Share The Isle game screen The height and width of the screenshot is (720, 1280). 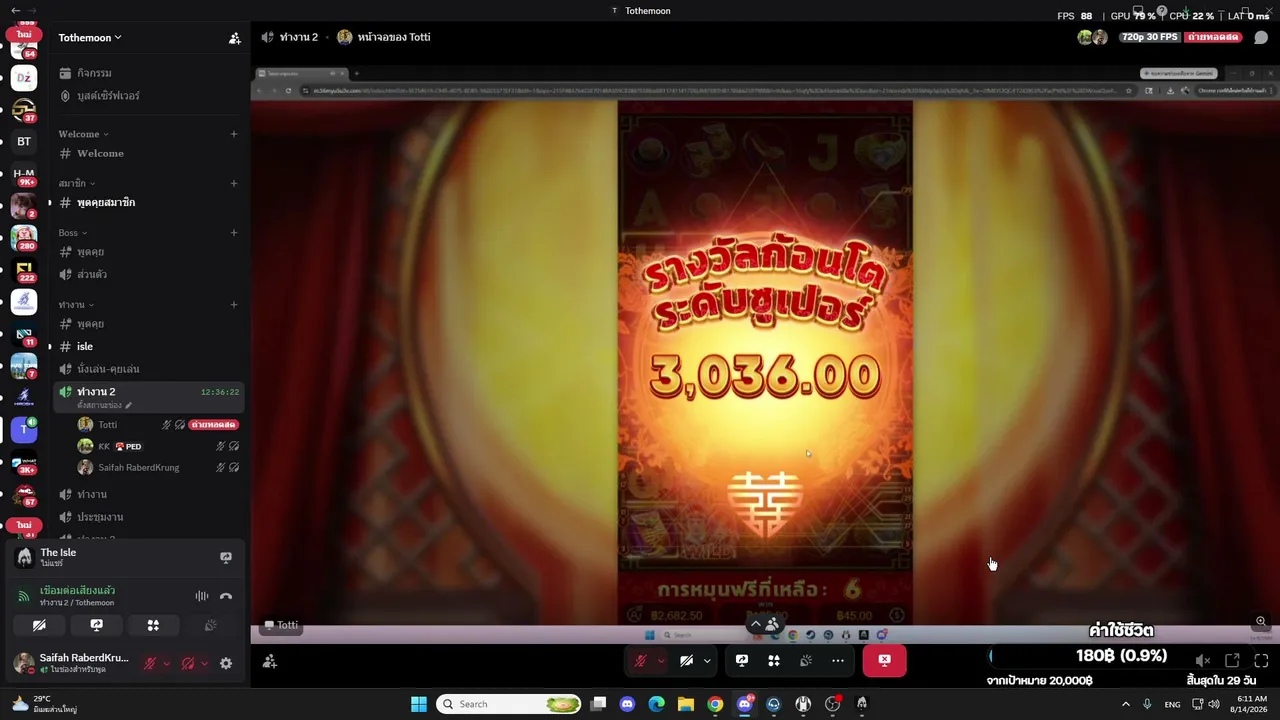click(x=226, y=557)
